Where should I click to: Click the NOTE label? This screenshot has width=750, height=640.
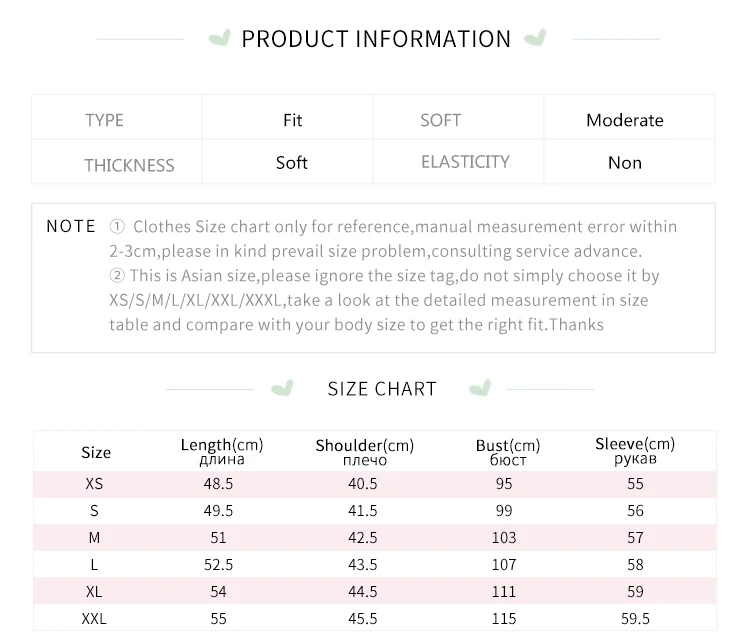tap(71, 226)
